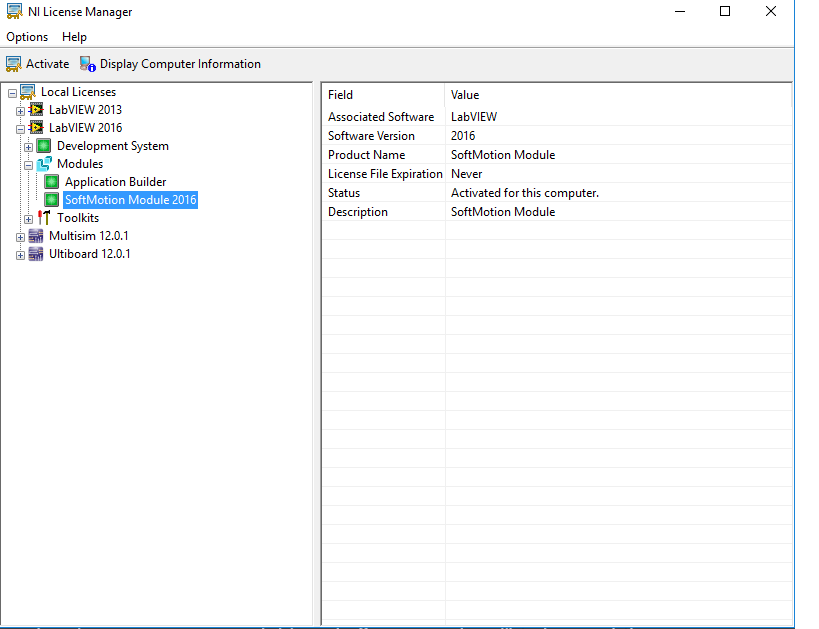Expand the LabVIEW 2013 tree node

tap(21, 110)
